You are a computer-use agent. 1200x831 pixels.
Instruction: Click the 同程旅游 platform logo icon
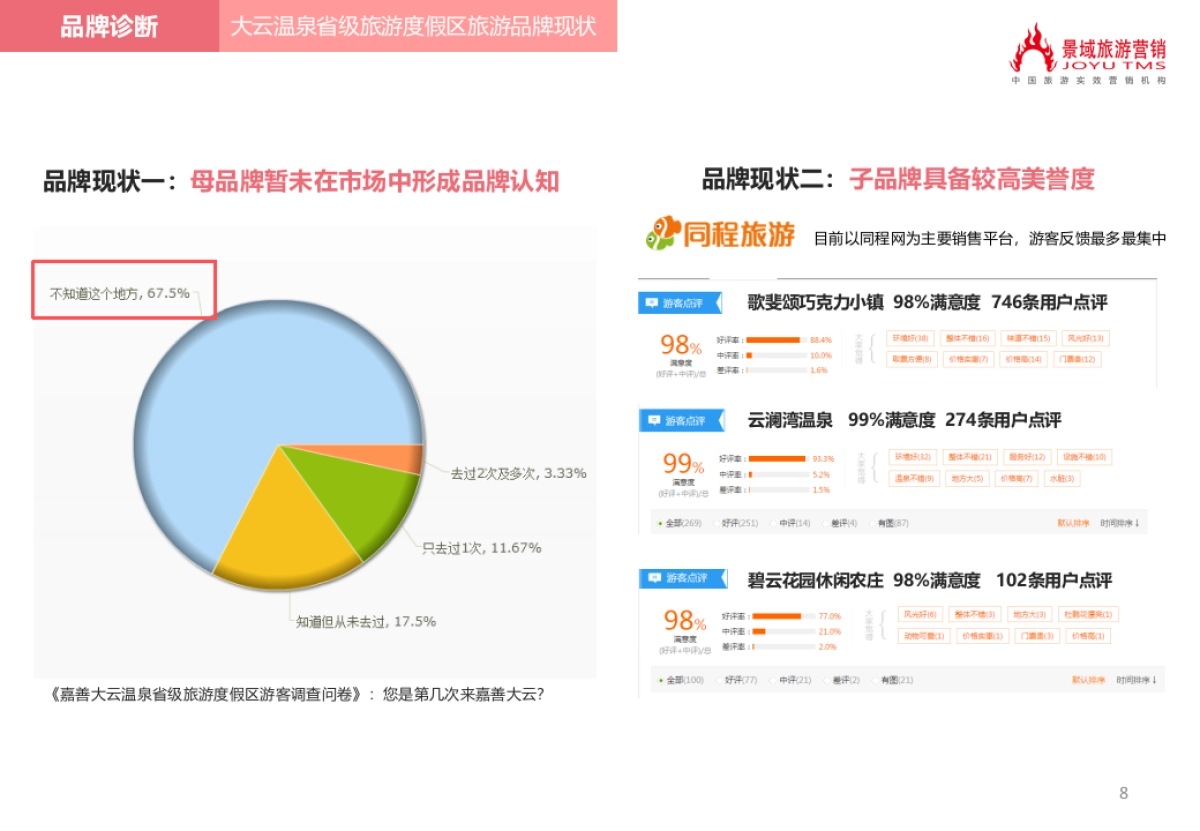click(660, 232)
